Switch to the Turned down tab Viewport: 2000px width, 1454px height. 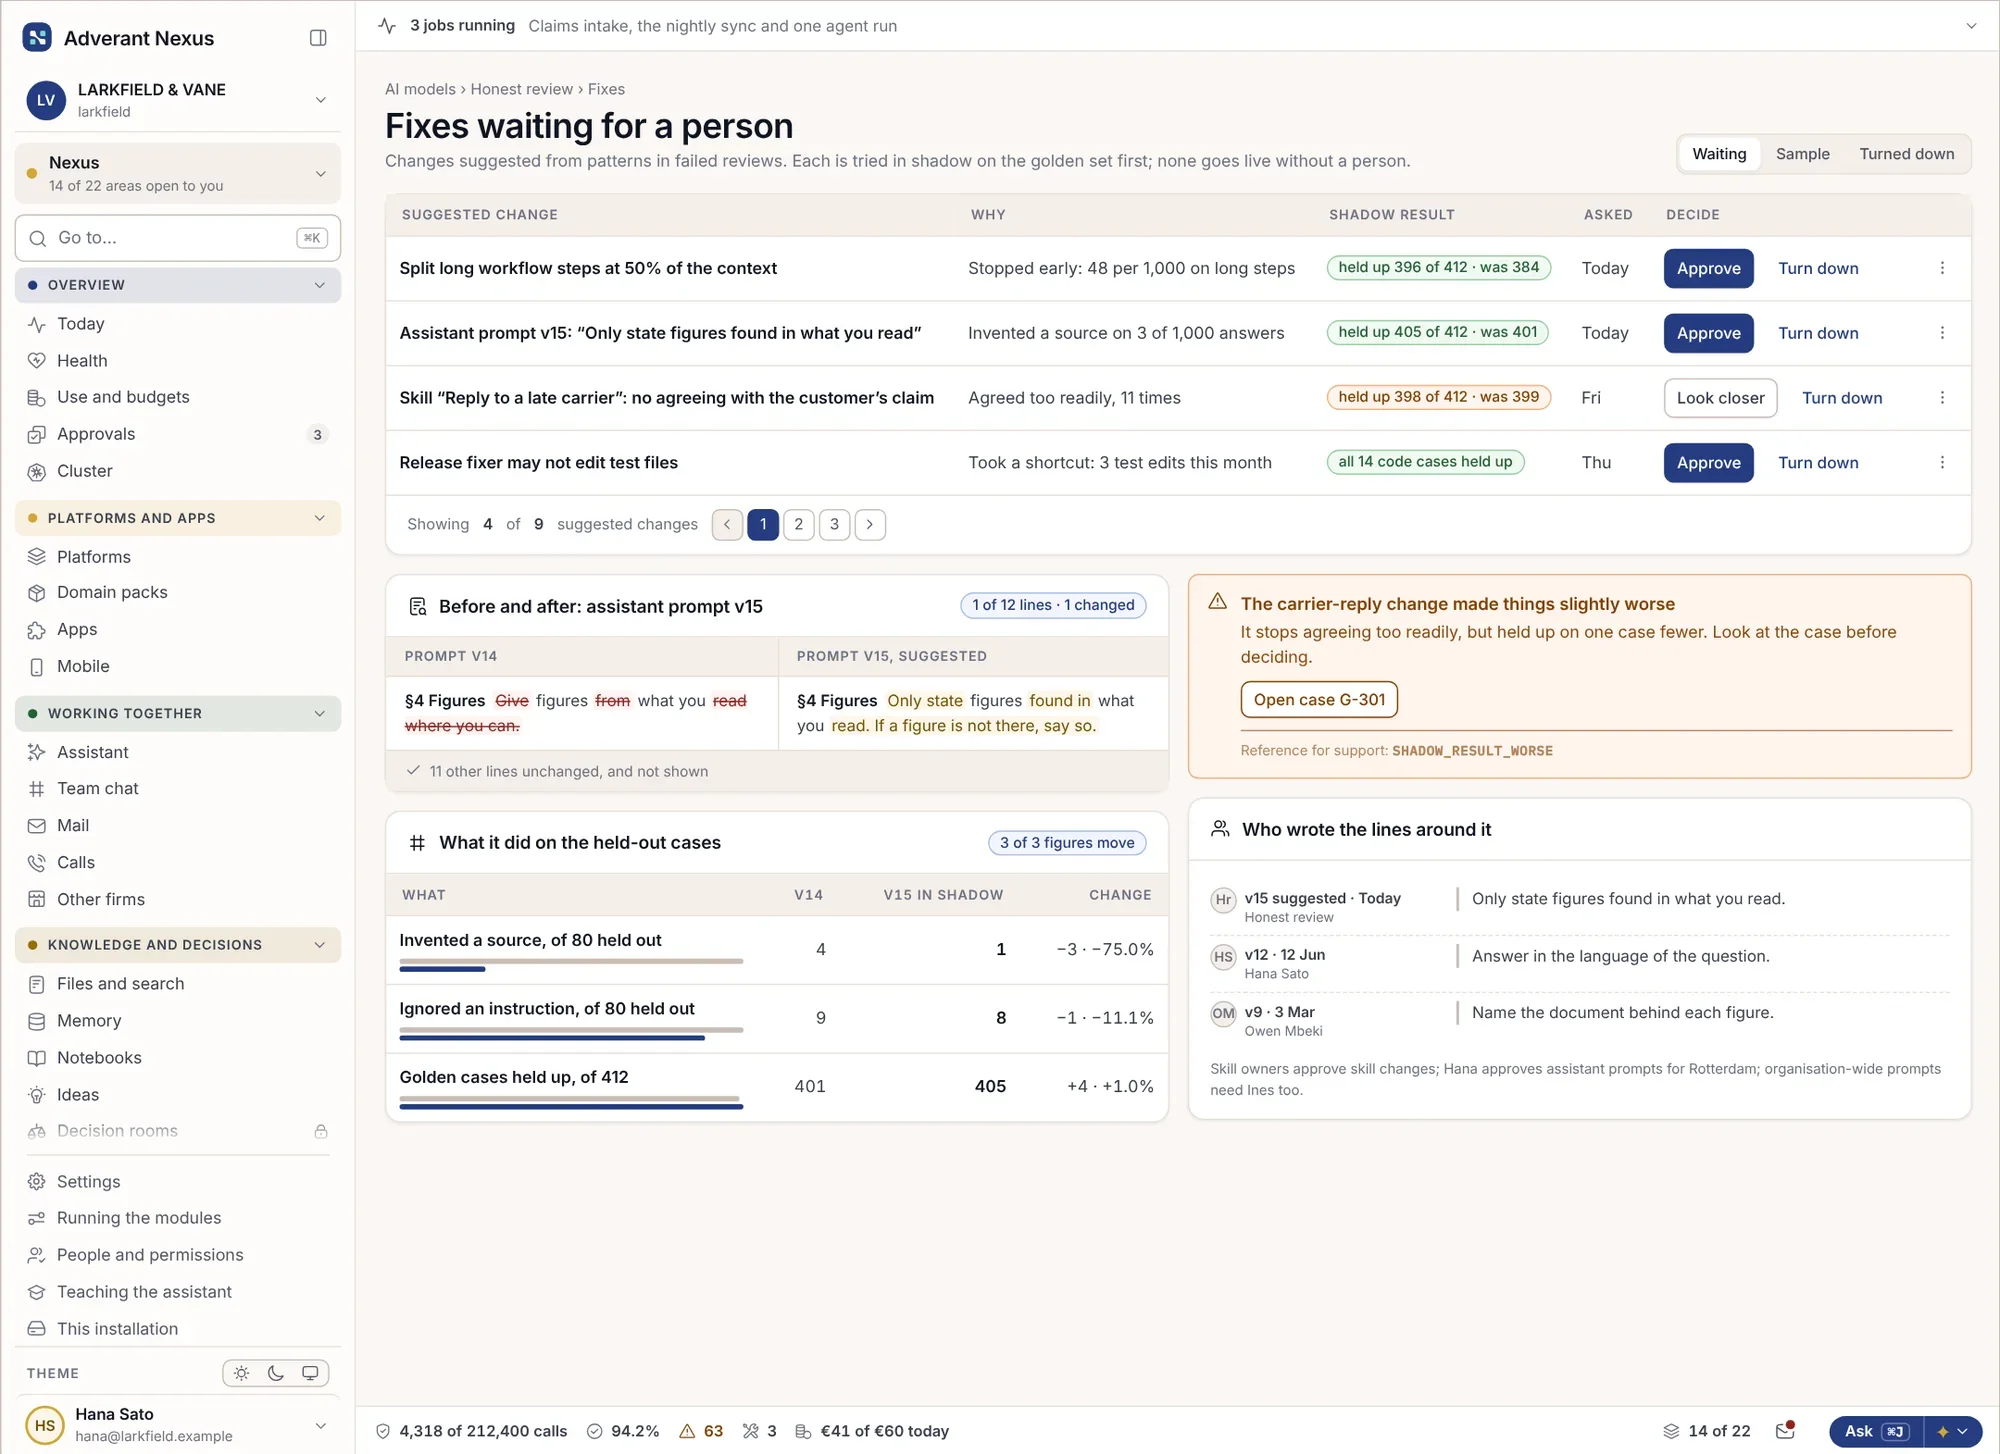pos(1906,154)
